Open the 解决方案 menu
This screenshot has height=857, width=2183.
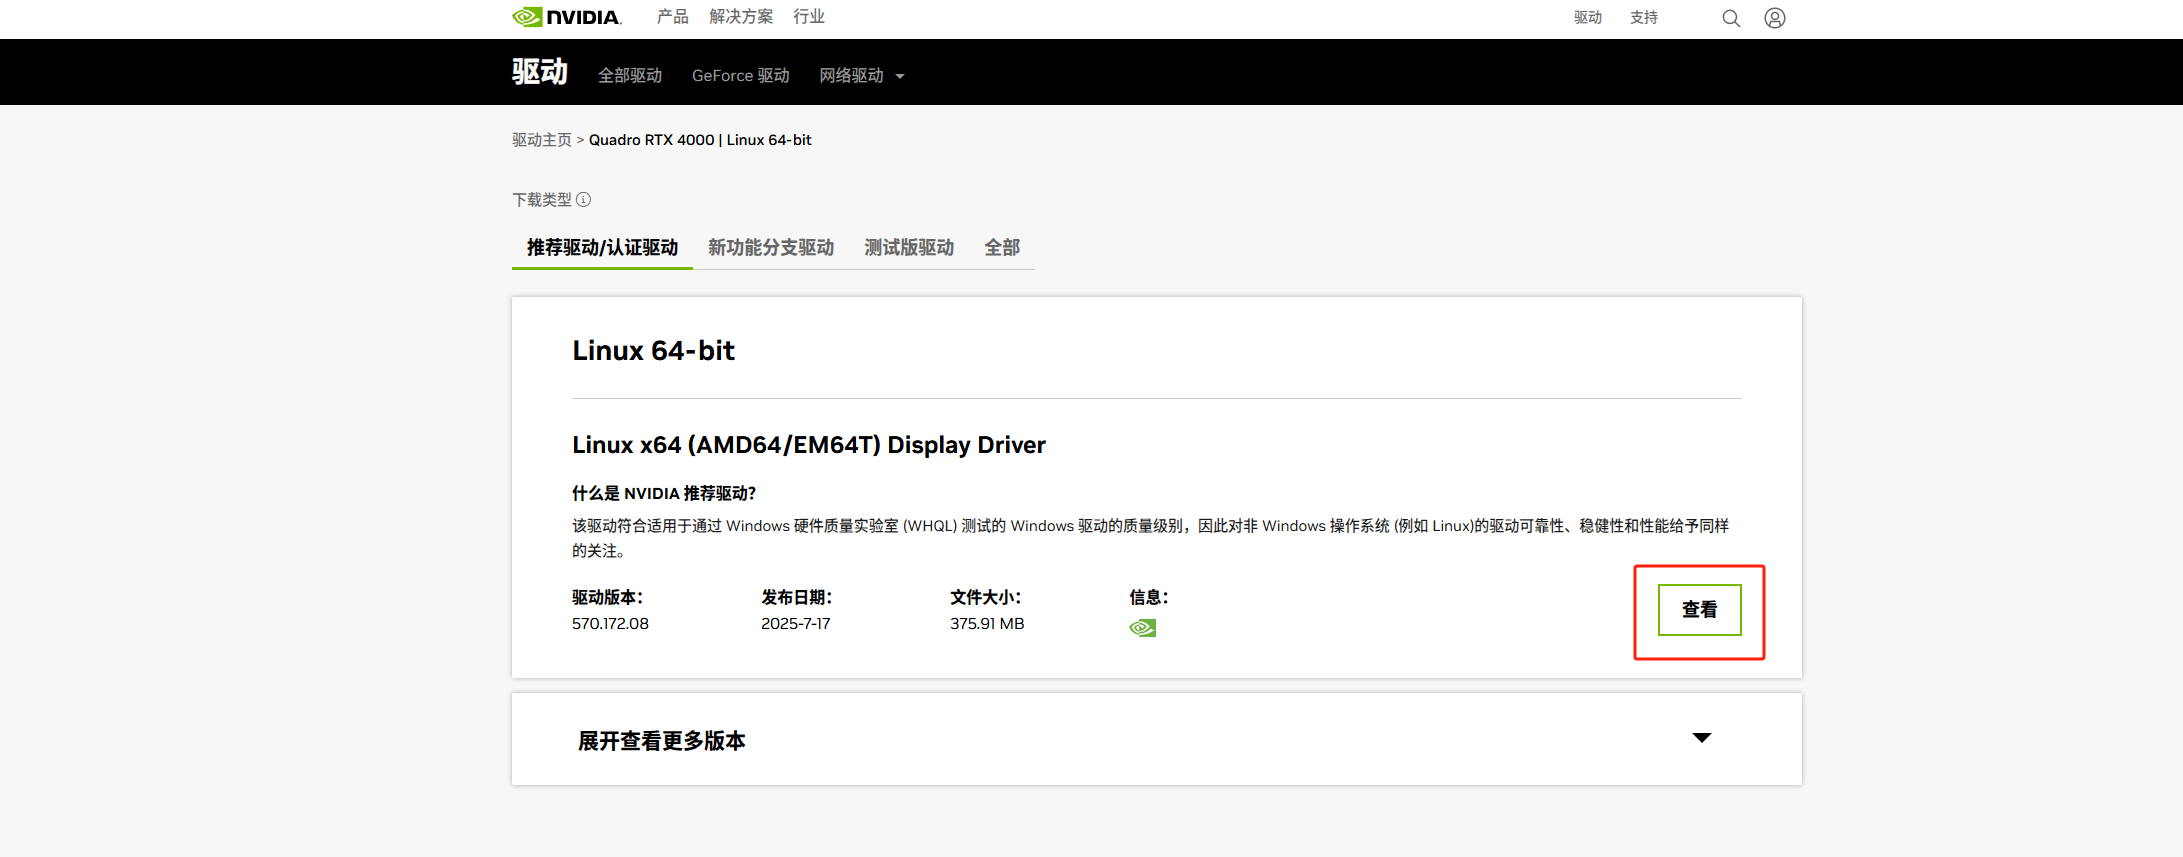click(741, 17)
